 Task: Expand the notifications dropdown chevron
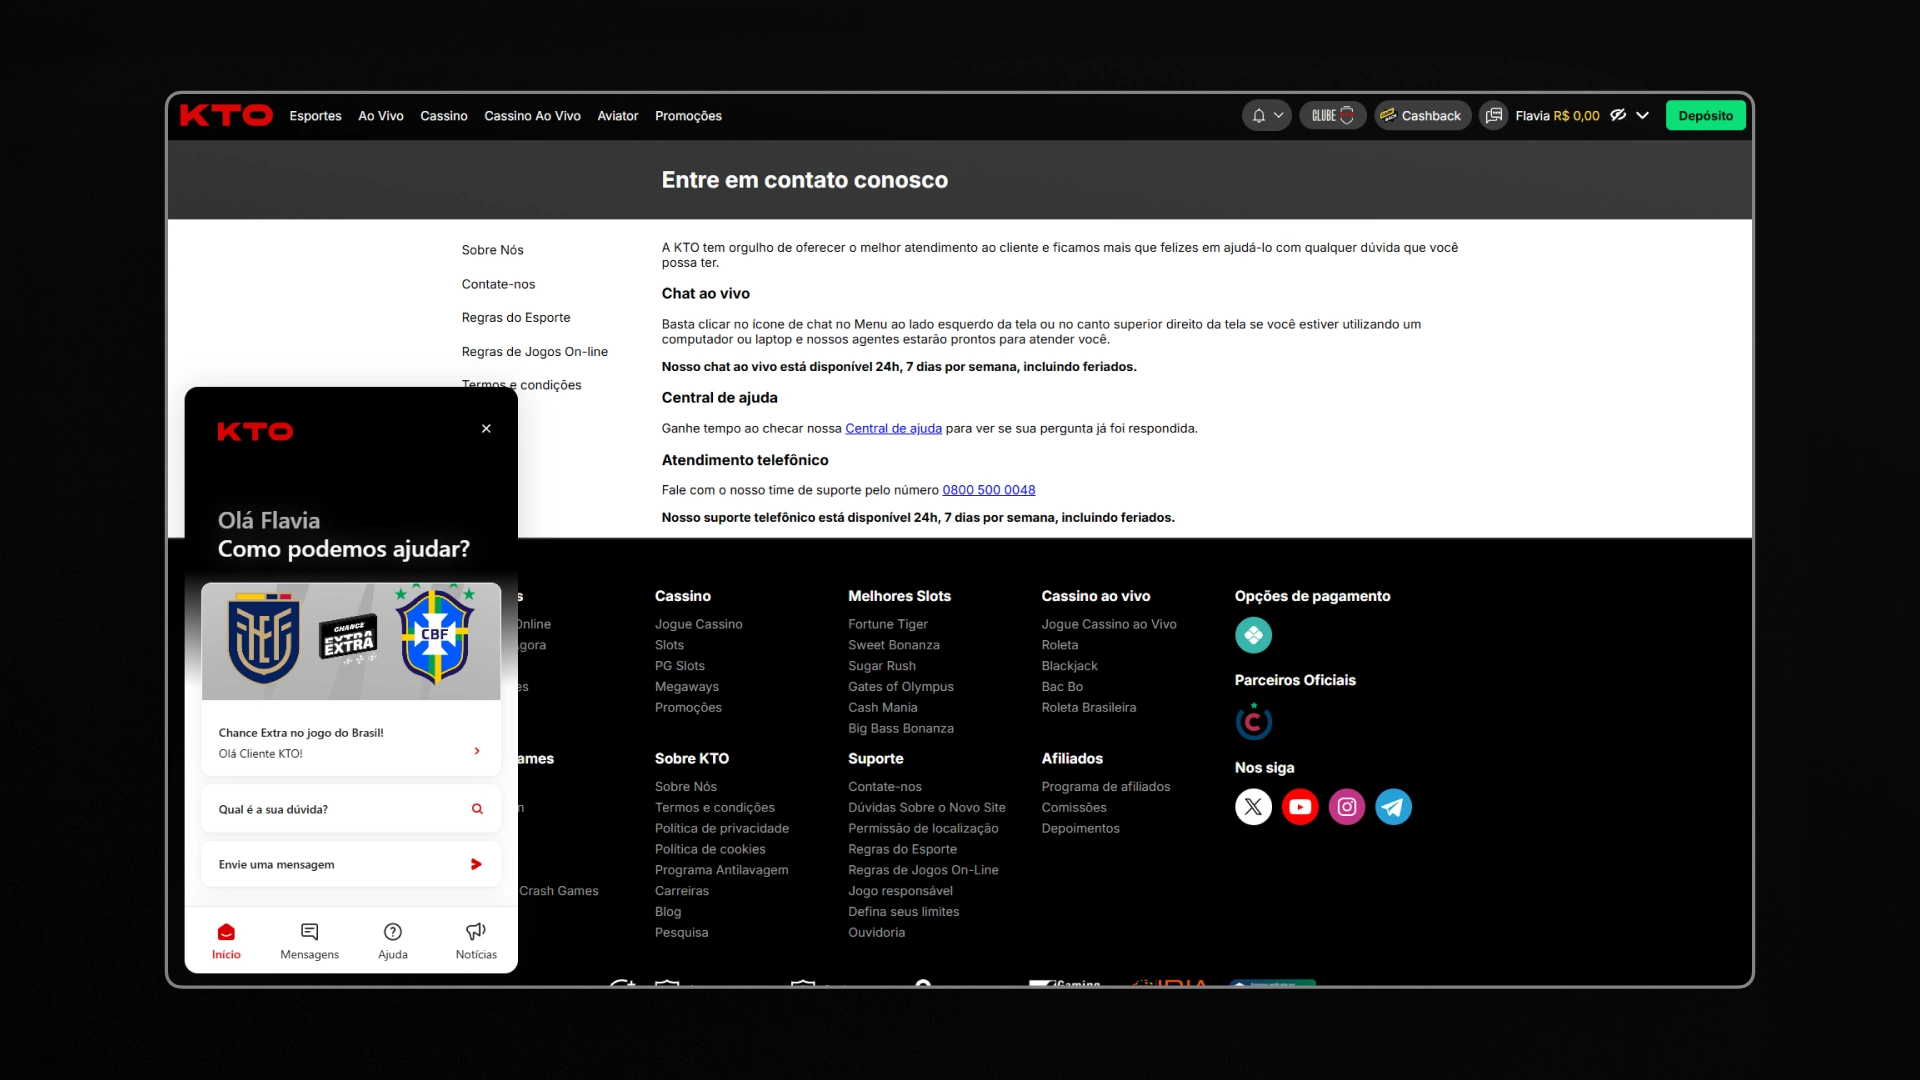[x=1278, y=116]
